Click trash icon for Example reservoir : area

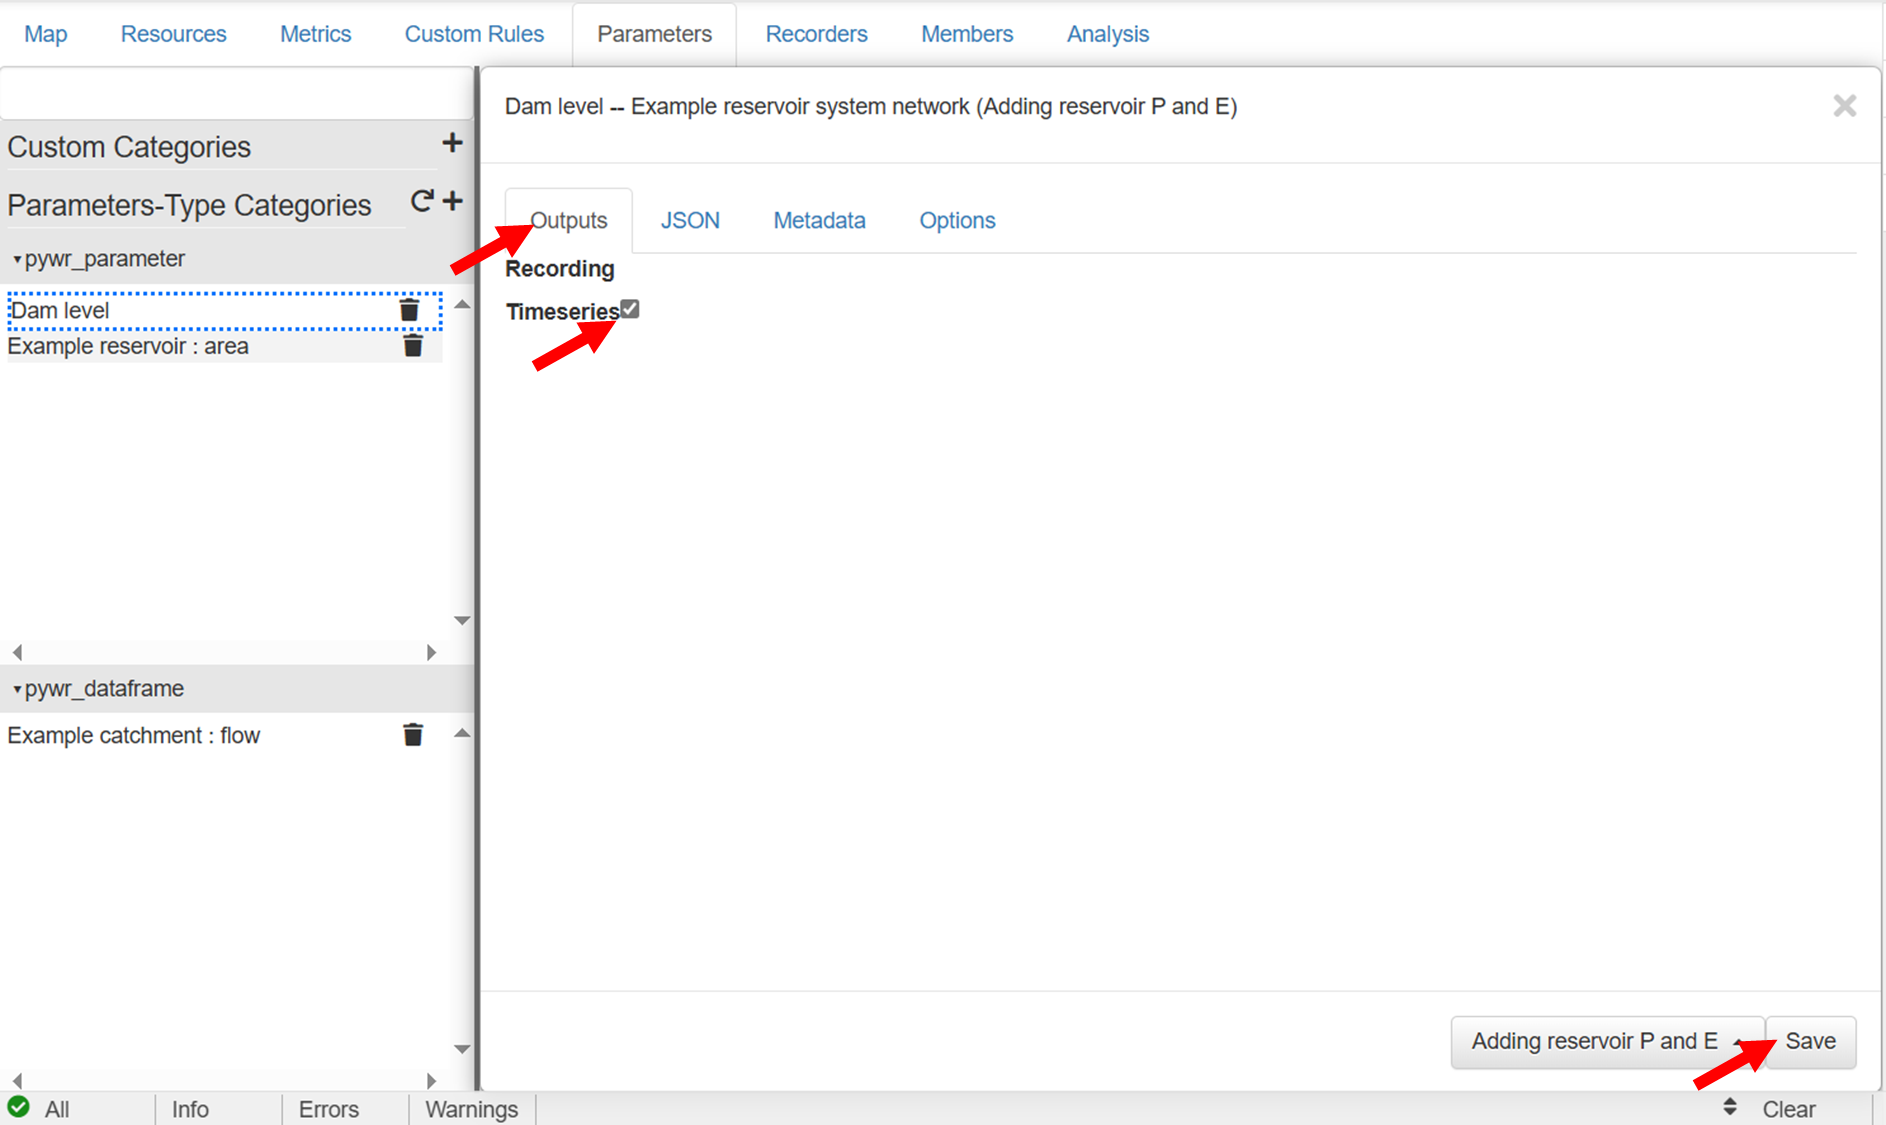point(412,346)
